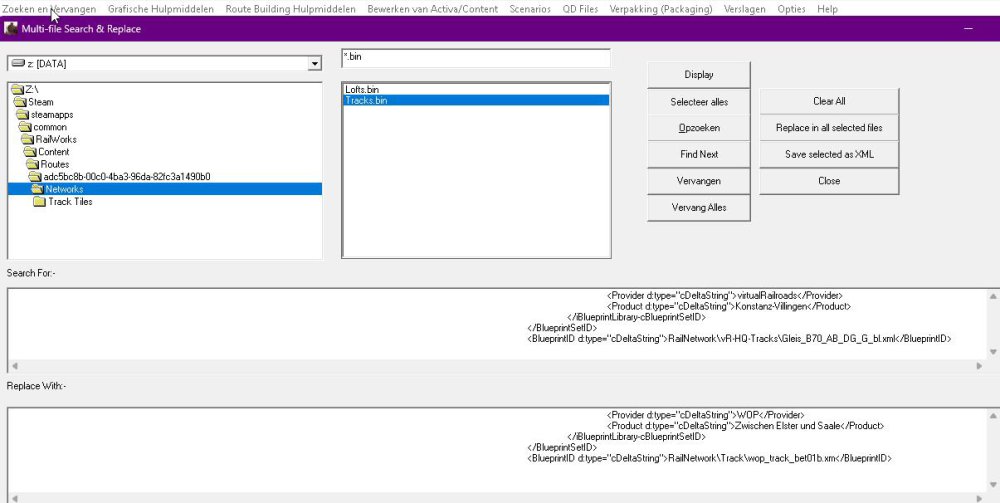Image resolution: width=1000 pixels, height=503 pixels.
Task: Select the RailWorks folder in tree
Action: (56, 139)
